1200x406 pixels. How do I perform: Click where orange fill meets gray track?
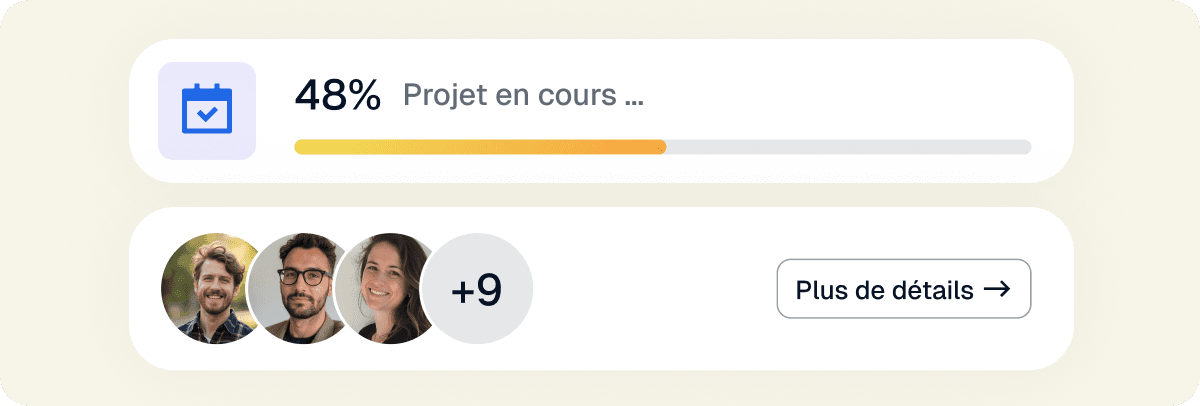point(665,147)
